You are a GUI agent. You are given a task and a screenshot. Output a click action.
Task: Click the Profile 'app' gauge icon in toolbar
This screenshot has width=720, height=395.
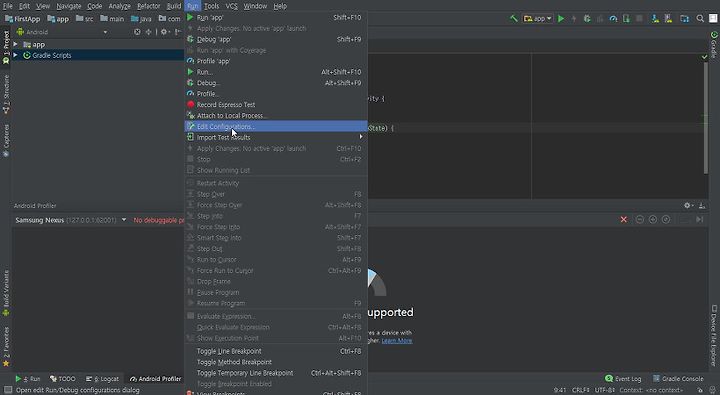pos(613,19)
